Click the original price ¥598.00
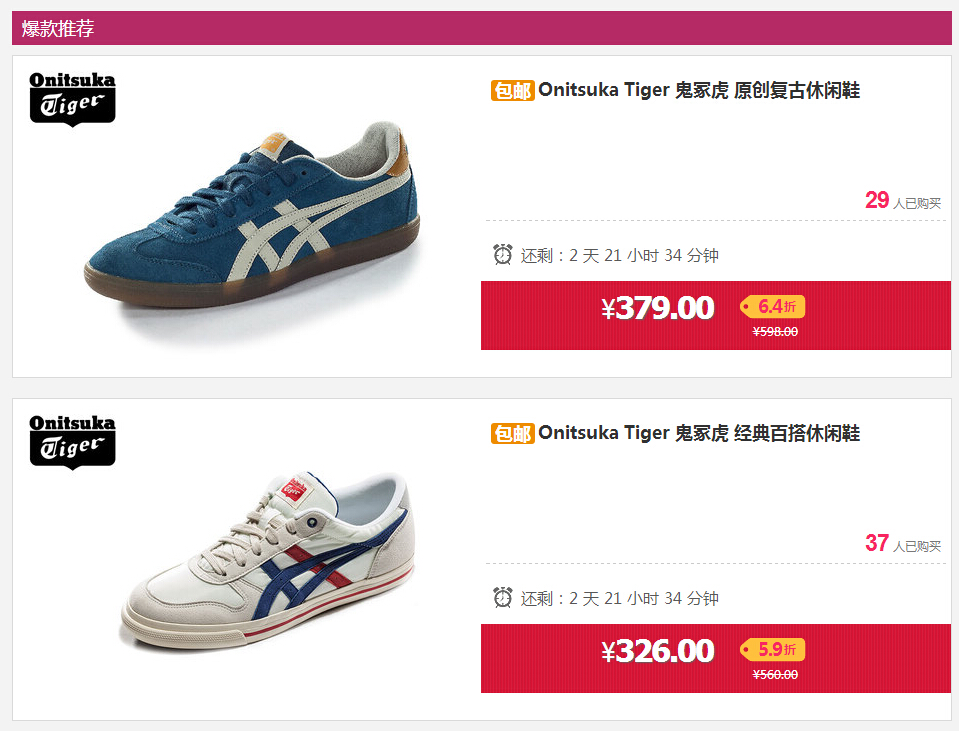 (x=775, y=332)
